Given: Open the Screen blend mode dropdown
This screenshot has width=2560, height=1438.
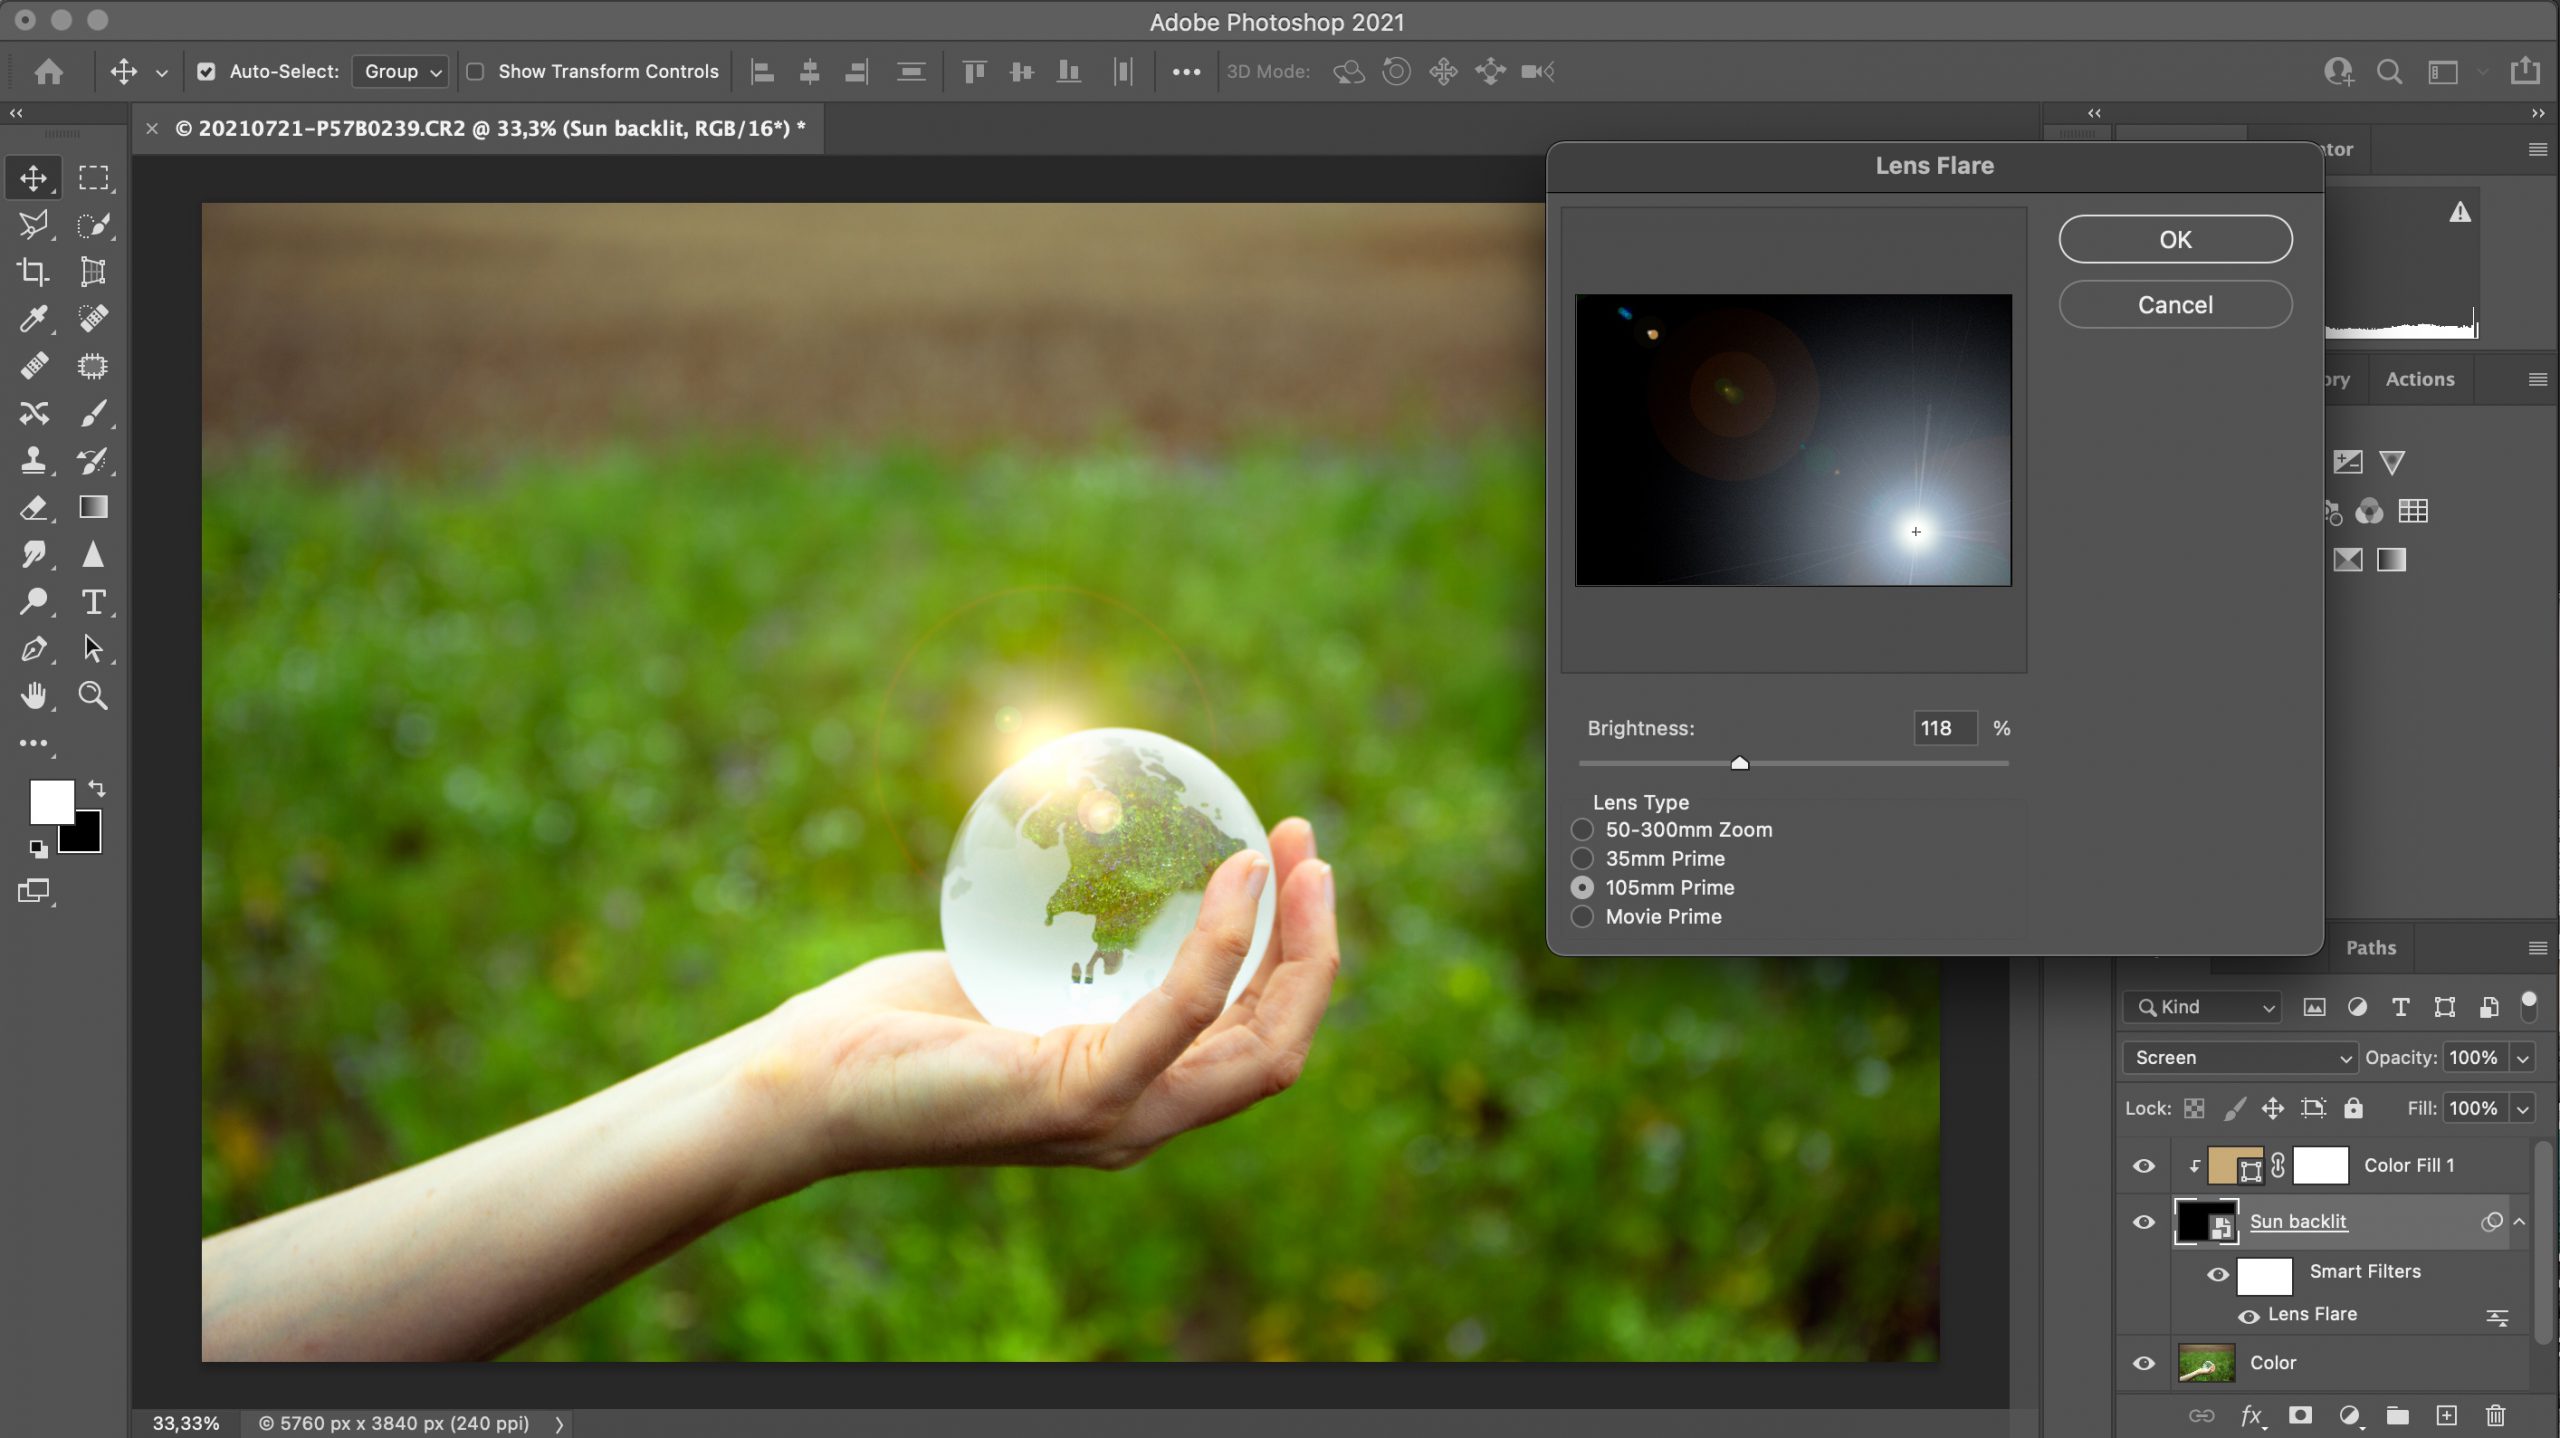Looking at the screenshot, I should (x=2240, y=1057).
